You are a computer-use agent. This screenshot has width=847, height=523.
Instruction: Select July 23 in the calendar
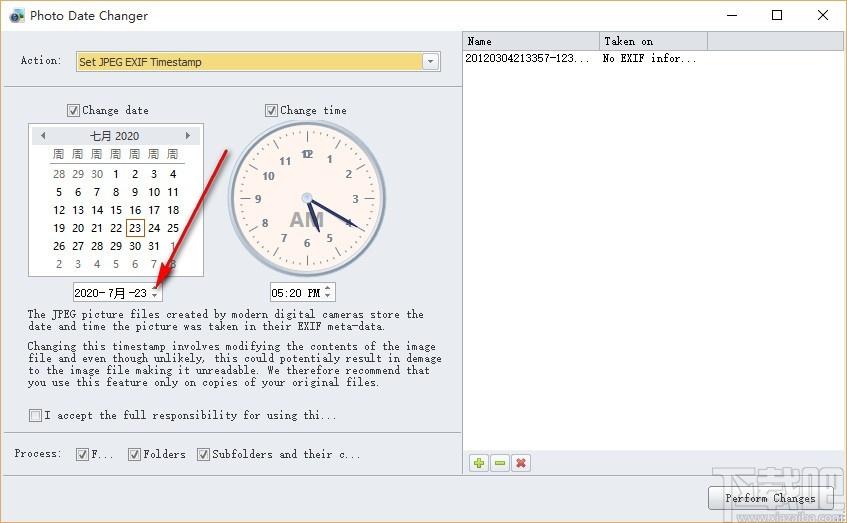click(135, 228)
